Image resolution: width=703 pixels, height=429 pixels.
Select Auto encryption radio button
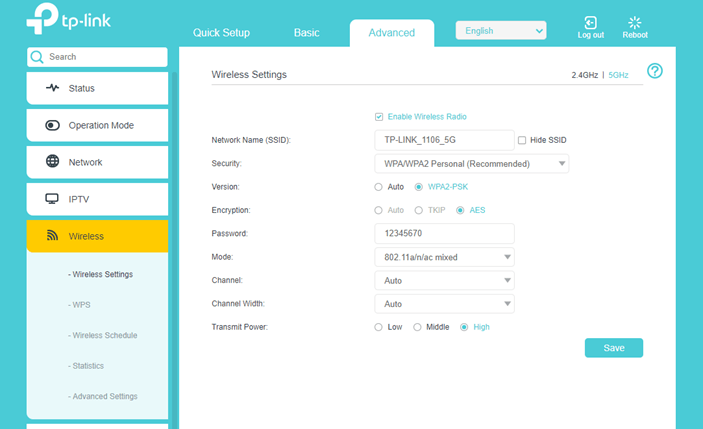(378, 210)
